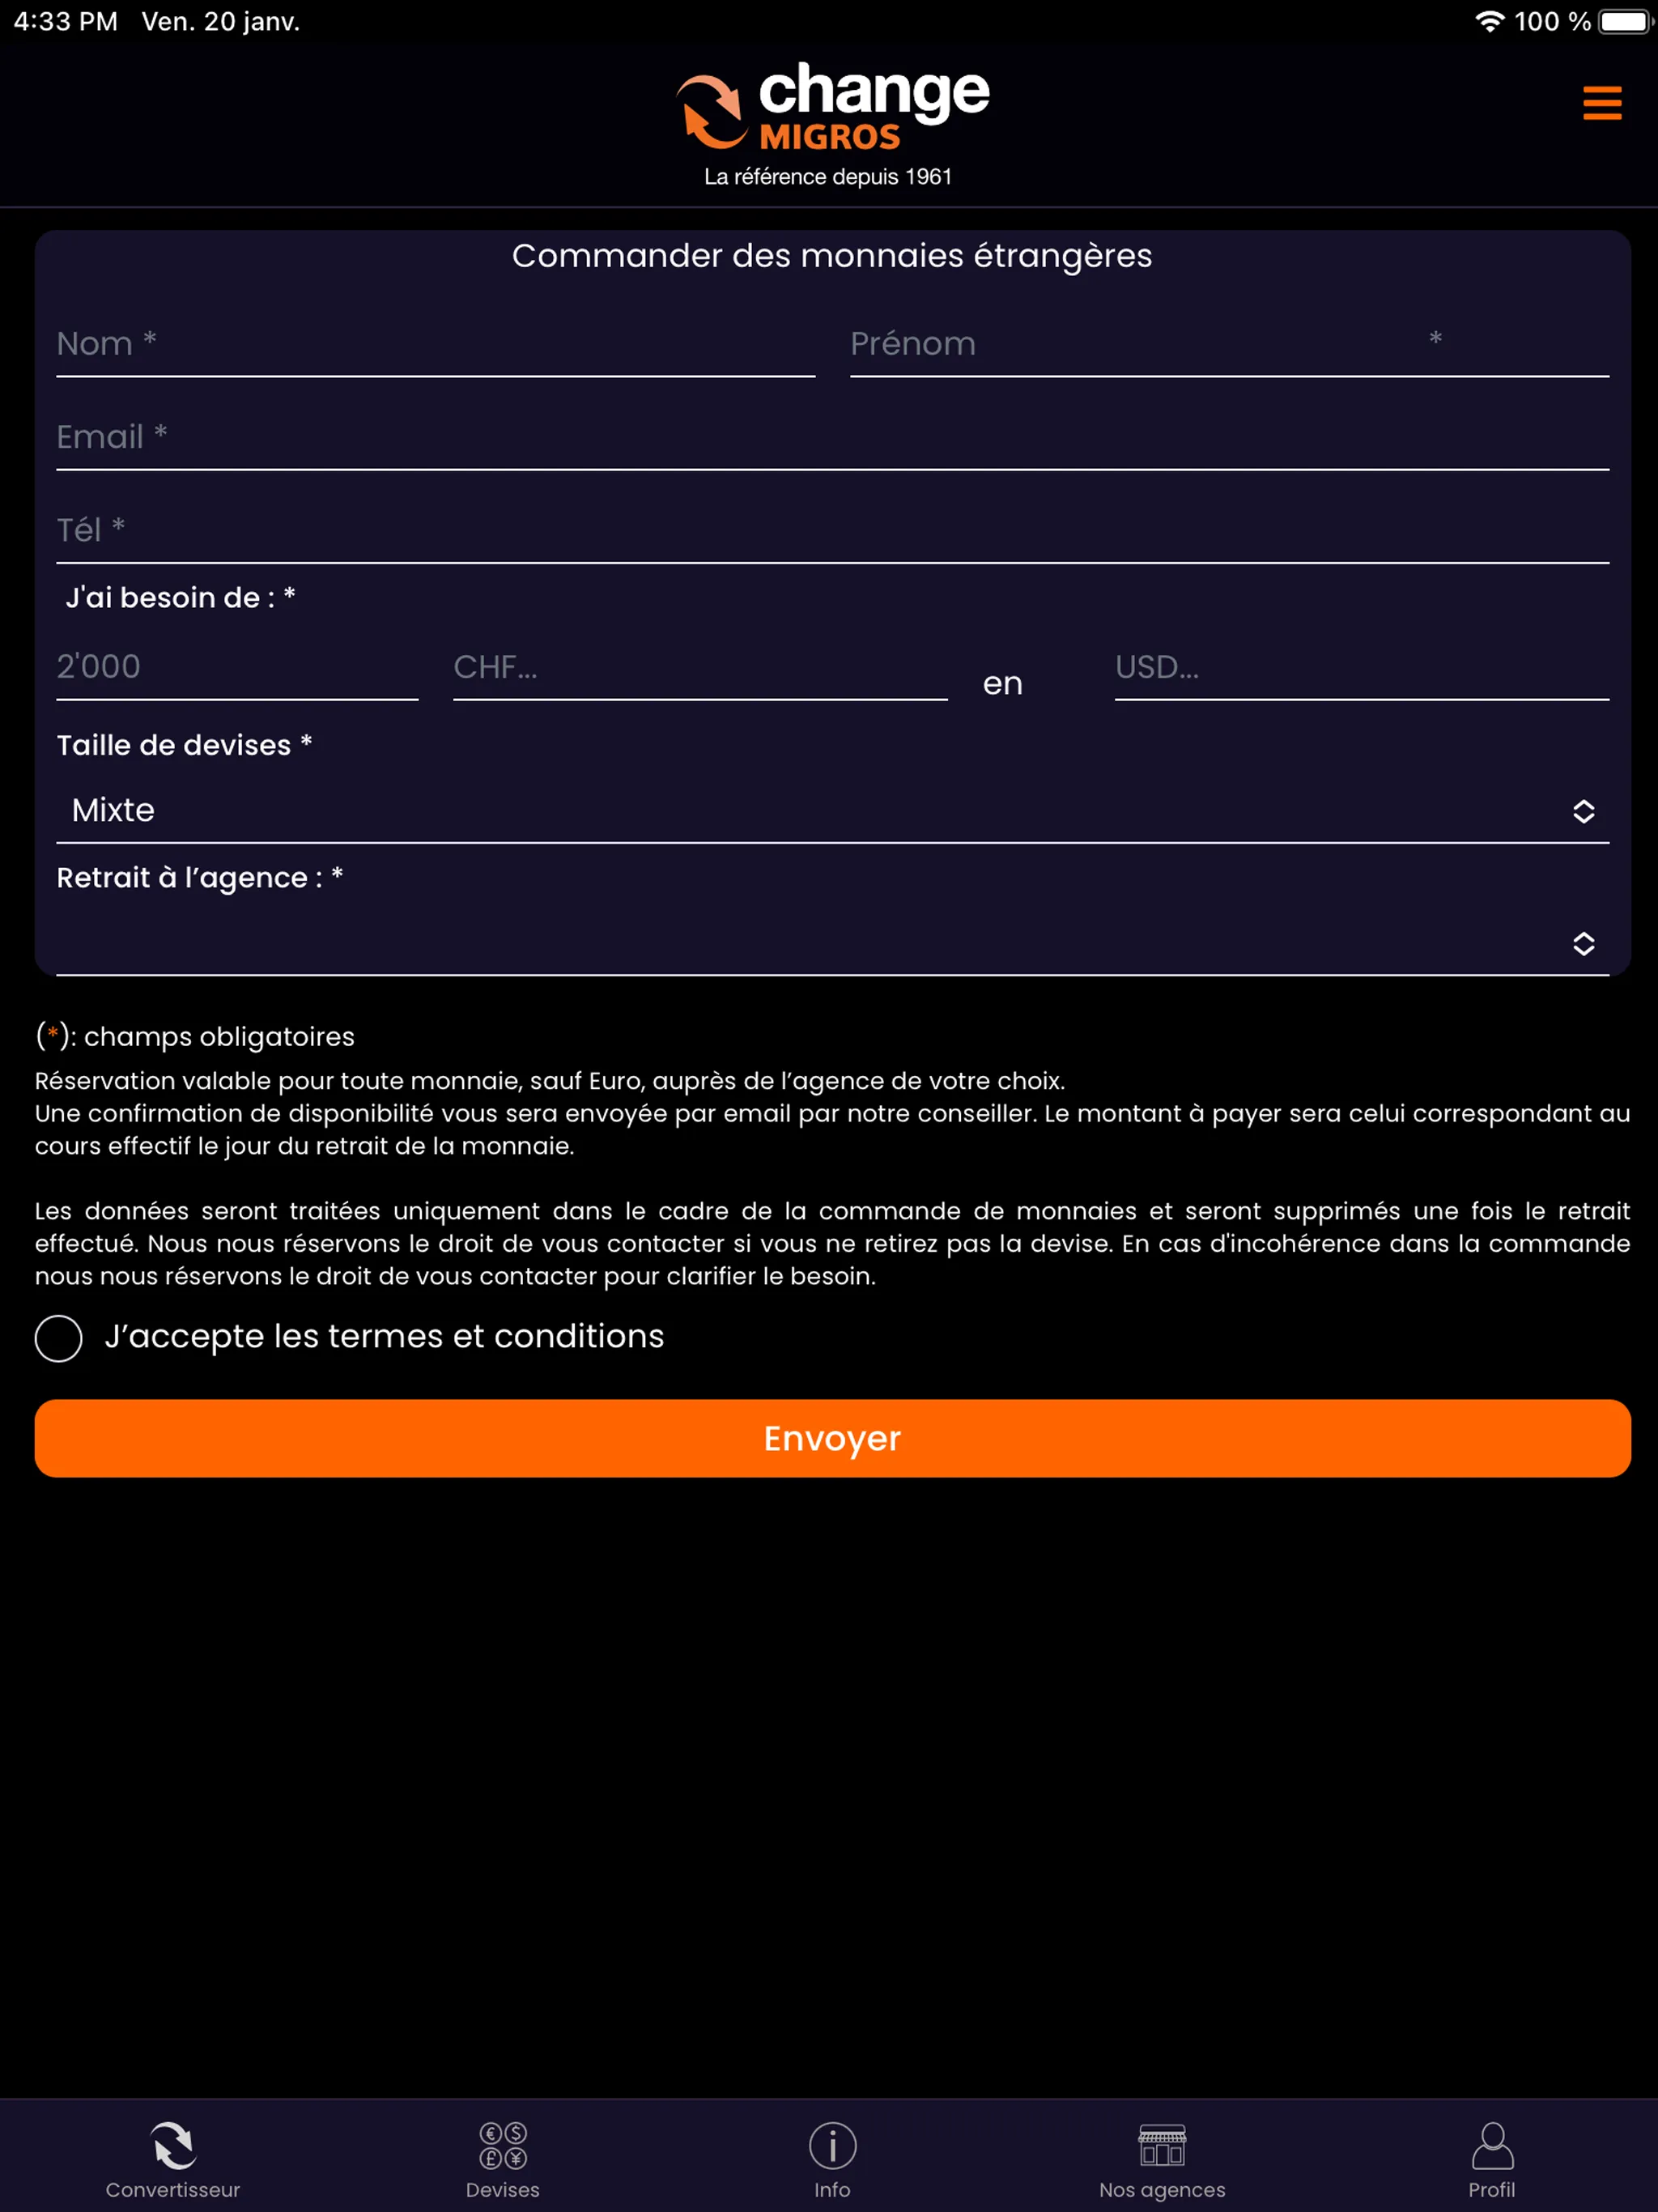1658x2212 pixels.
Task: Select Mixte from Taille de devises dropdown
Action: point(831,810)
